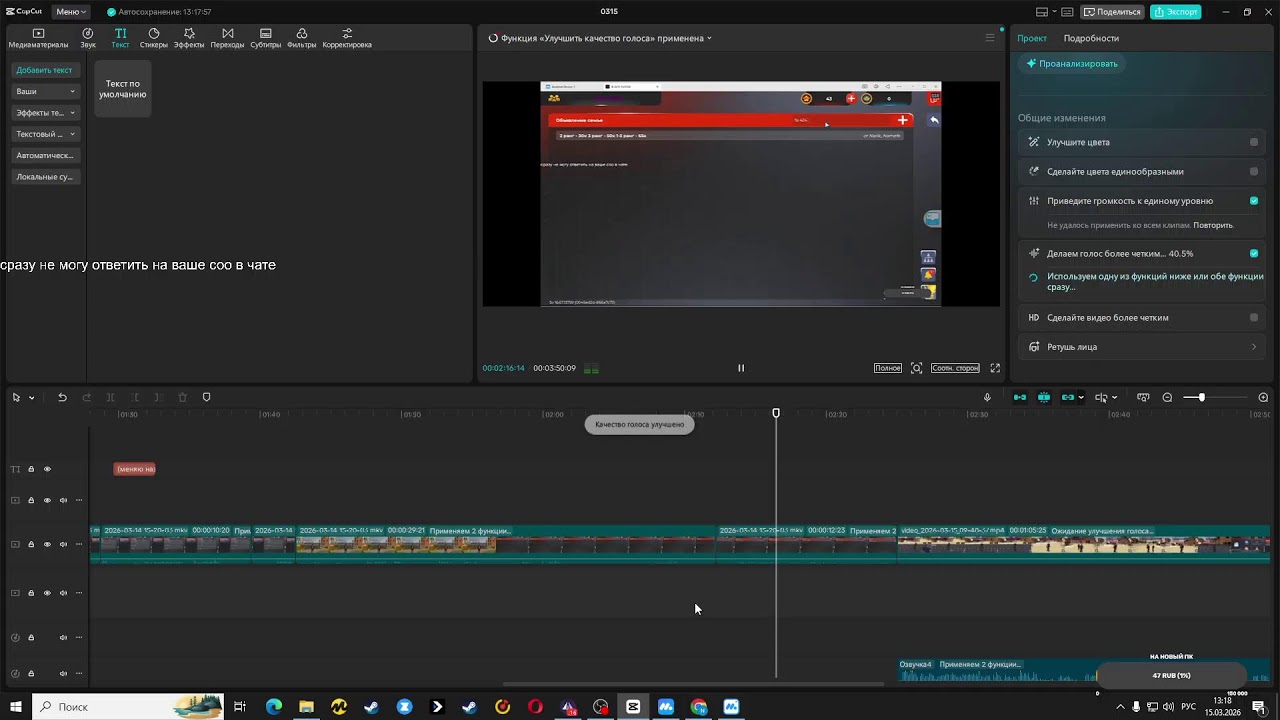This screenshot has width=1280, height=720.
Task: Click the Проанализировать button
Action: 1072,63
